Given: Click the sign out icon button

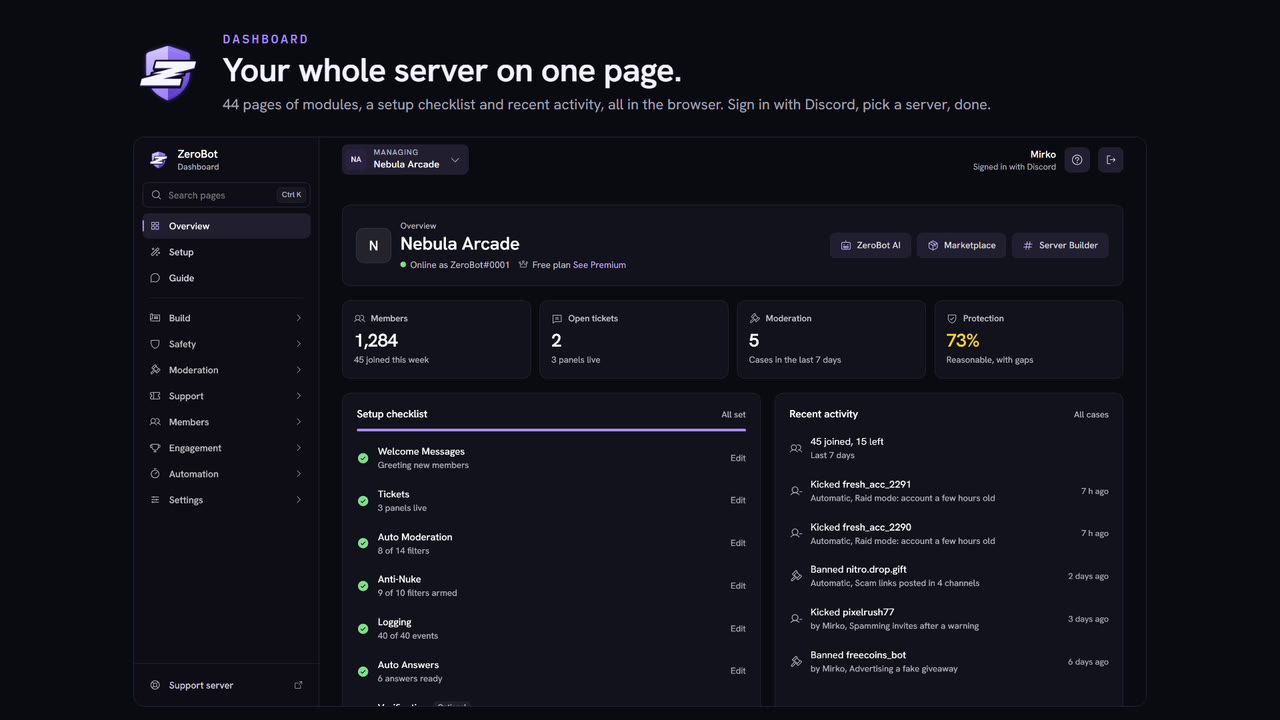Looking at the screenshot, I should tap(1111, 160).
